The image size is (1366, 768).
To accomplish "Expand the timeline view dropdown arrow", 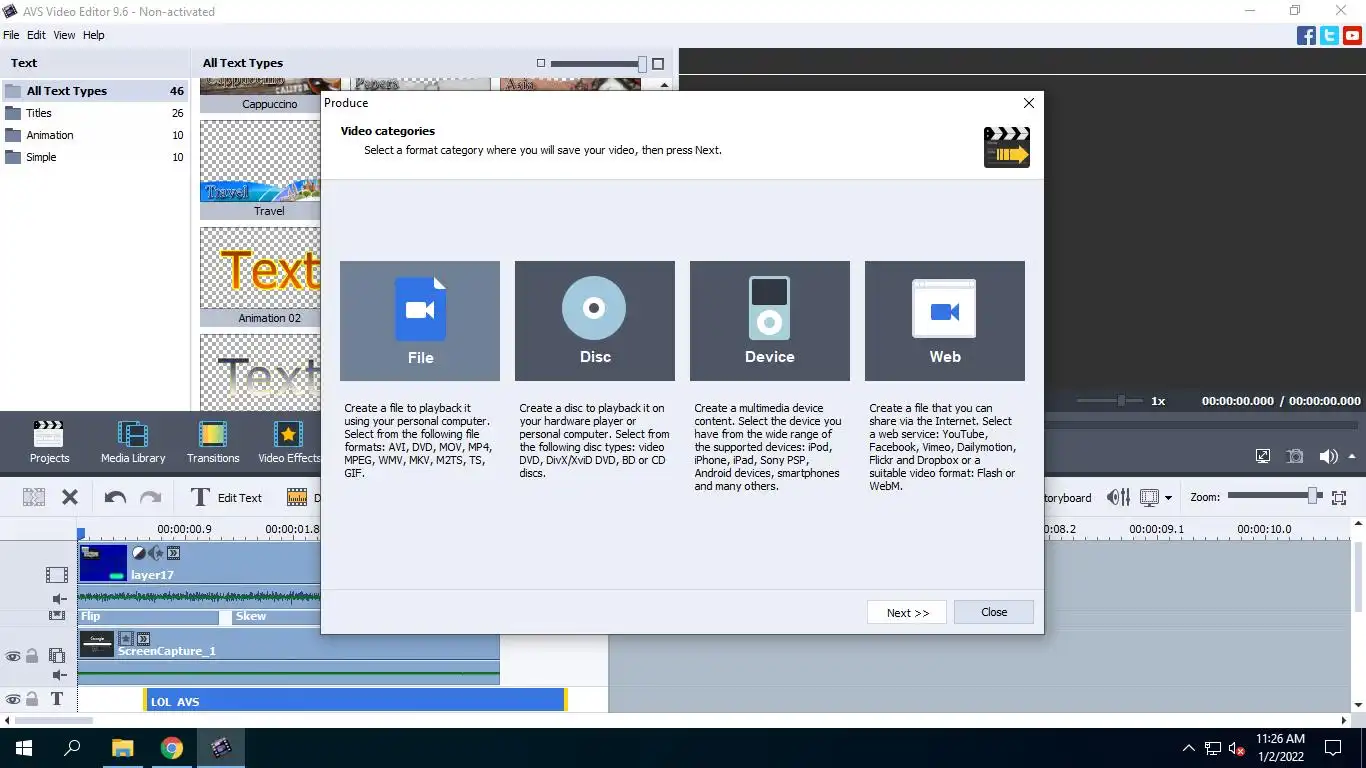I will pos(1167,498).
